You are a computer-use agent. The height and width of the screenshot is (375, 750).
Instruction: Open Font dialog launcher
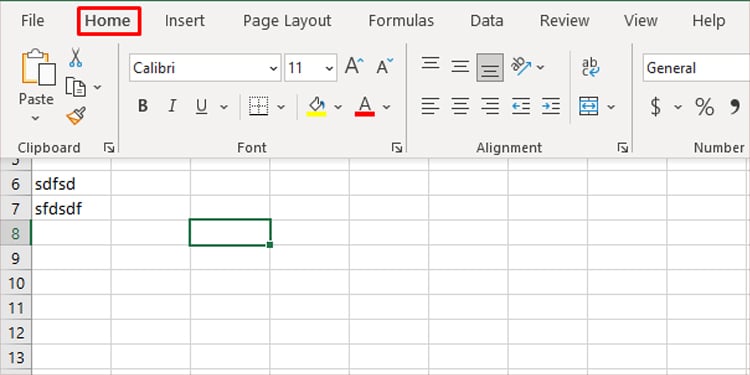(x=397, y=148)
